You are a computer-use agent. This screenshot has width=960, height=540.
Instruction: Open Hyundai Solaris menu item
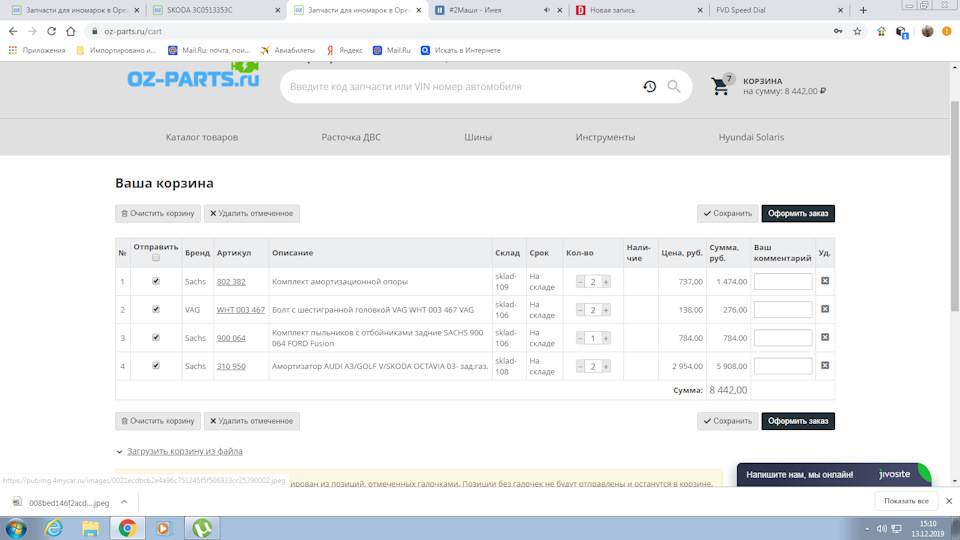pos(751,137)
